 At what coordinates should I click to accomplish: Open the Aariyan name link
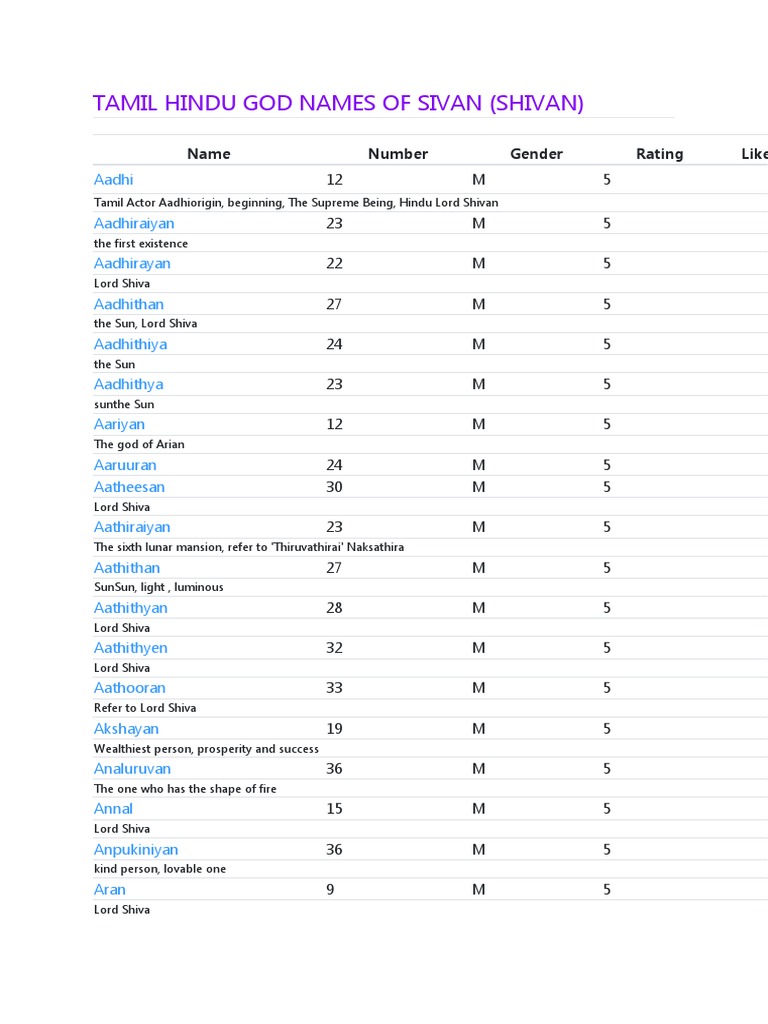click(x=119, y=424)
